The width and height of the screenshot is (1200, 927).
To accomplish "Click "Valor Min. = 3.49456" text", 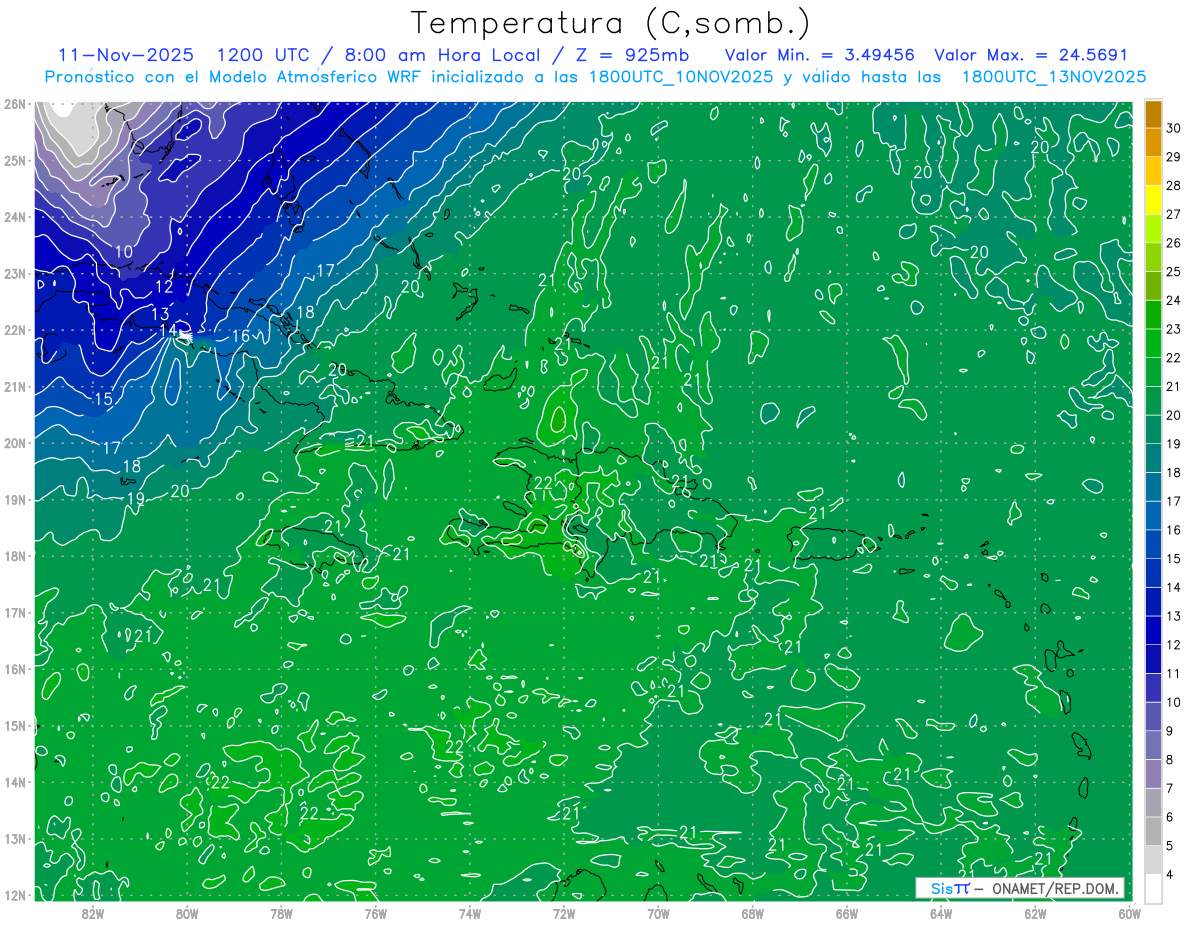I will 822,55.
